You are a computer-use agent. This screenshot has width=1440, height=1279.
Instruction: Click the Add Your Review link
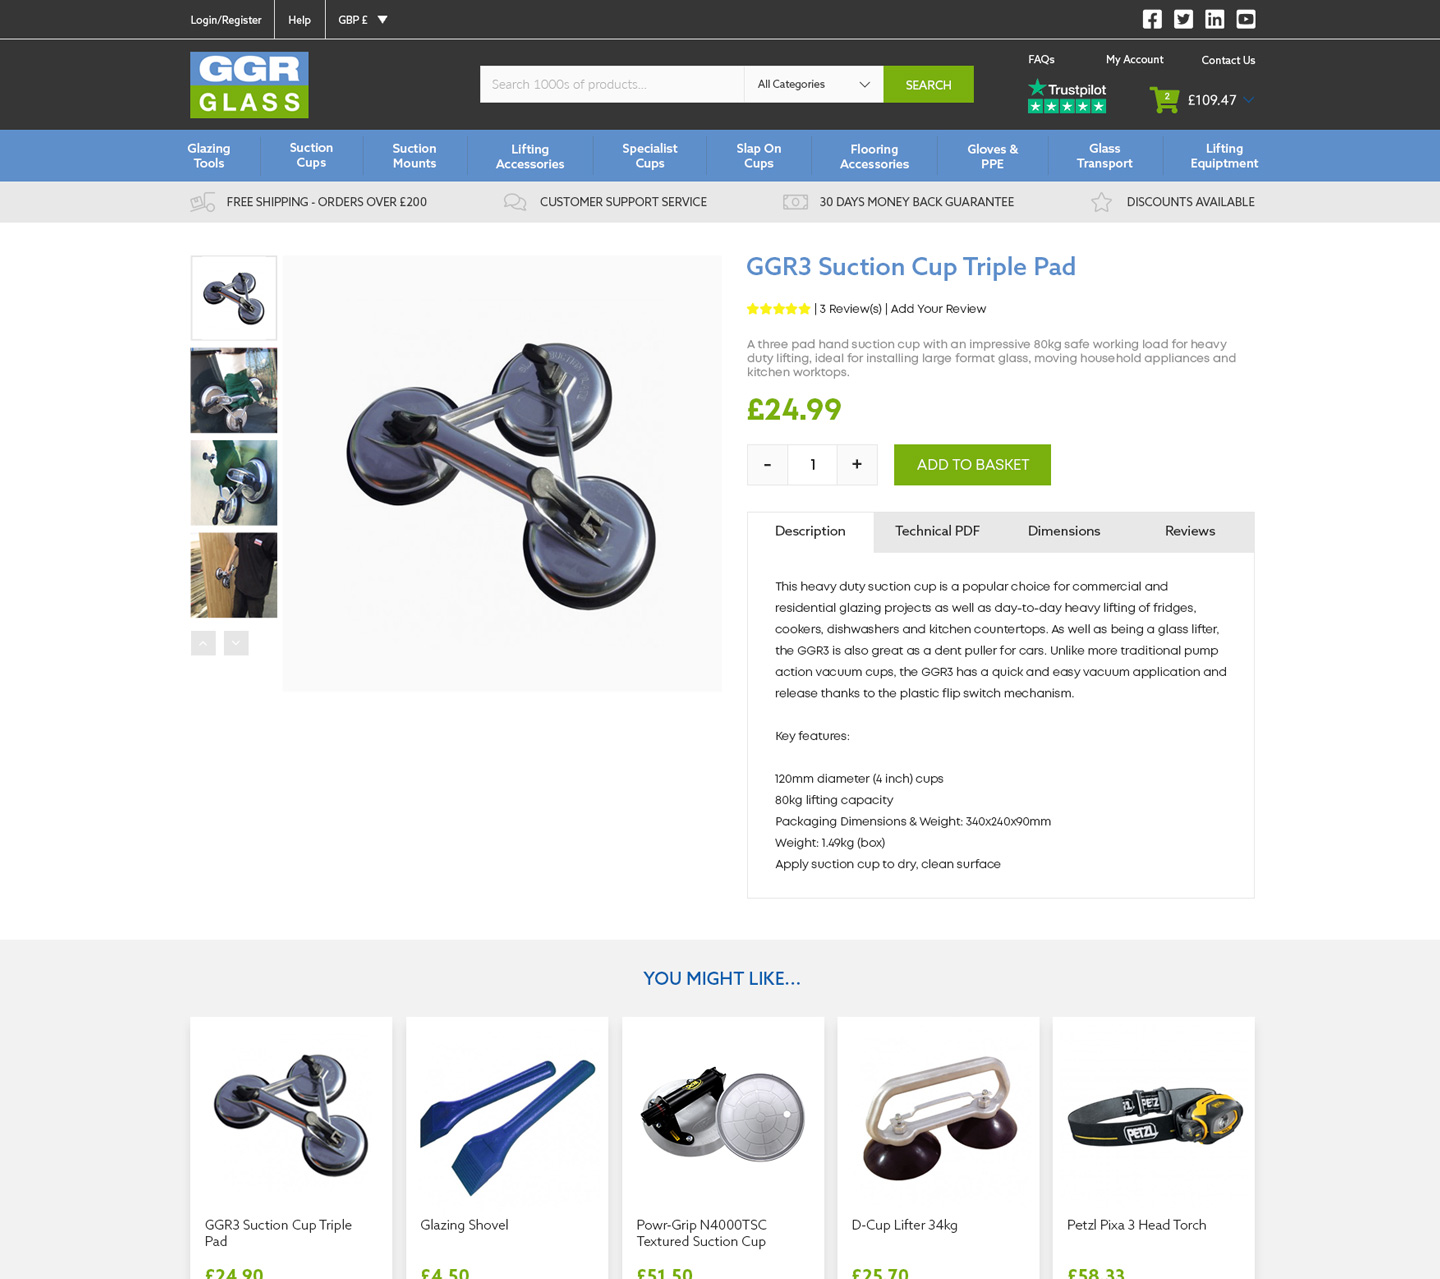938,309
